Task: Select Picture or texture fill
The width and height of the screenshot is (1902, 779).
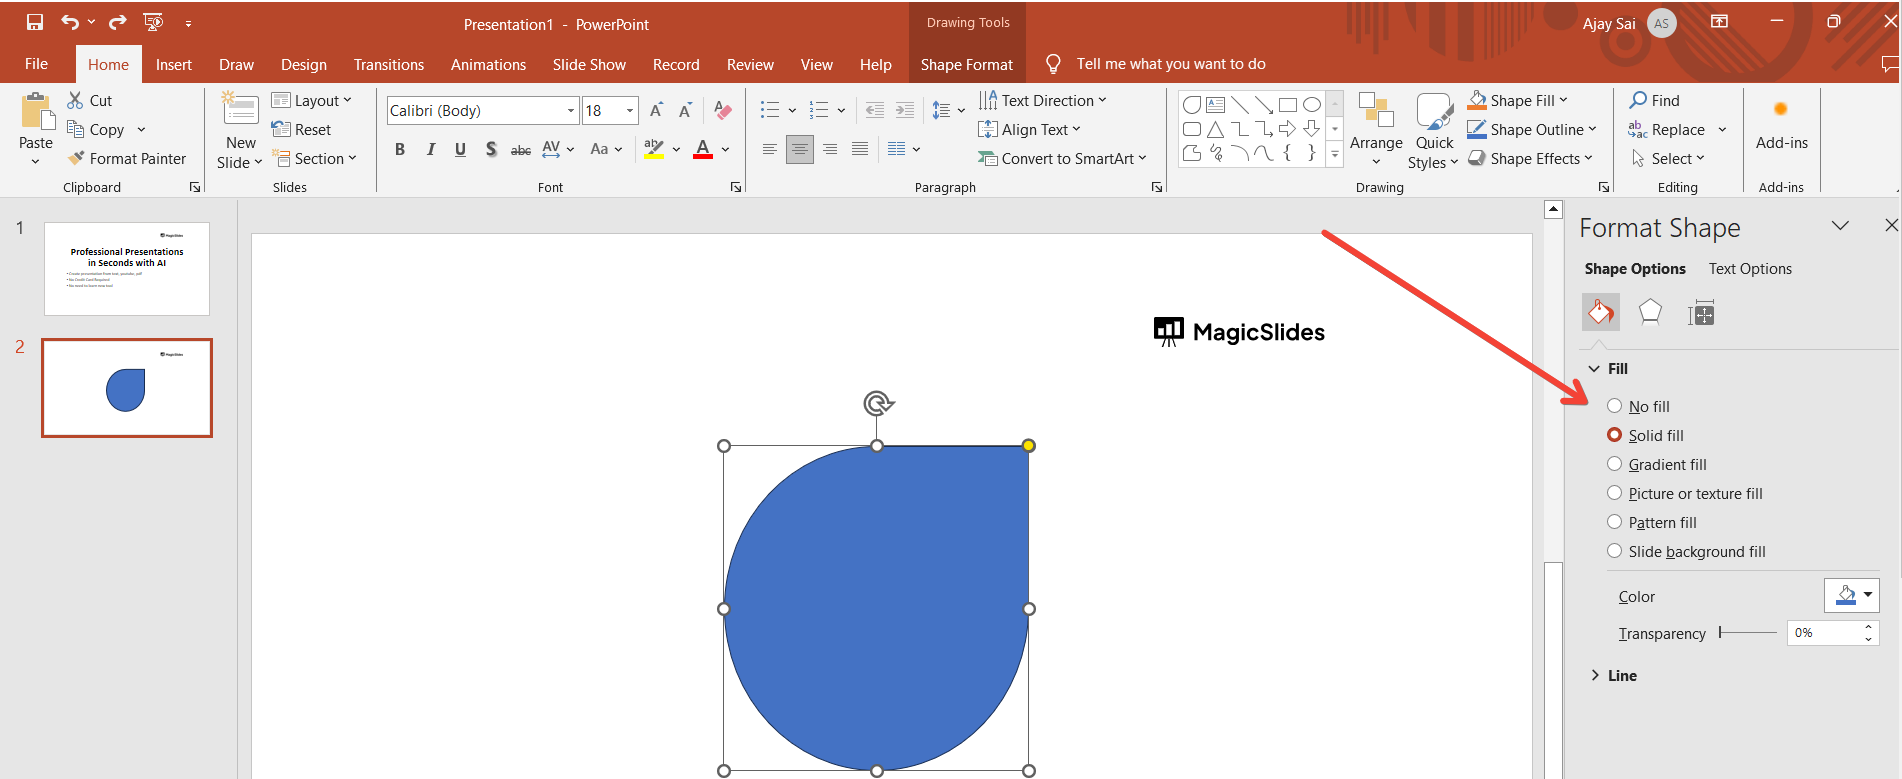Action: [1614, 493]
